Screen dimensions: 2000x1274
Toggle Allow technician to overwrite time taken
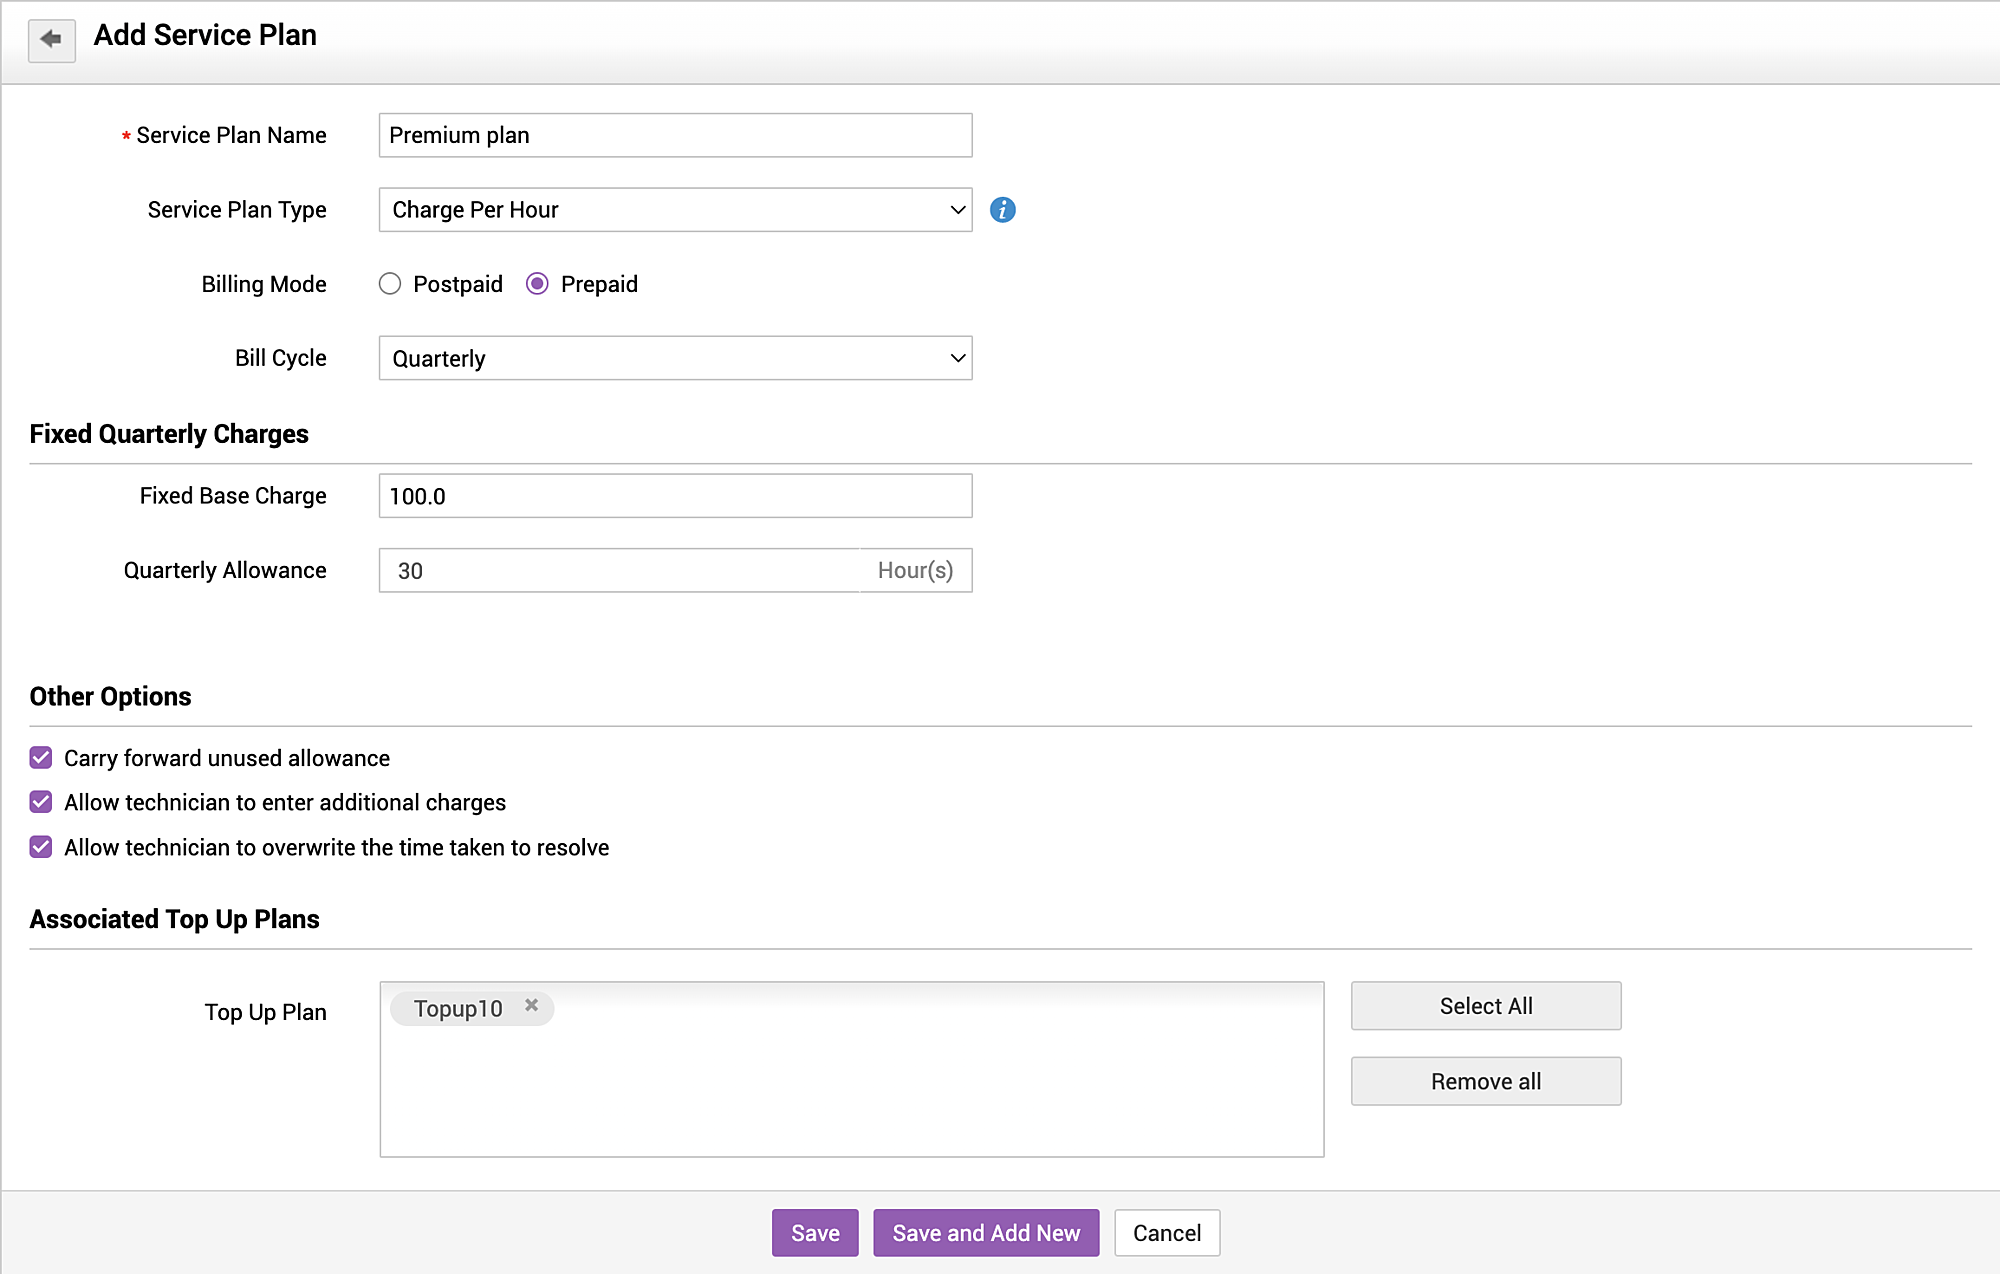[x=41, y=847]
